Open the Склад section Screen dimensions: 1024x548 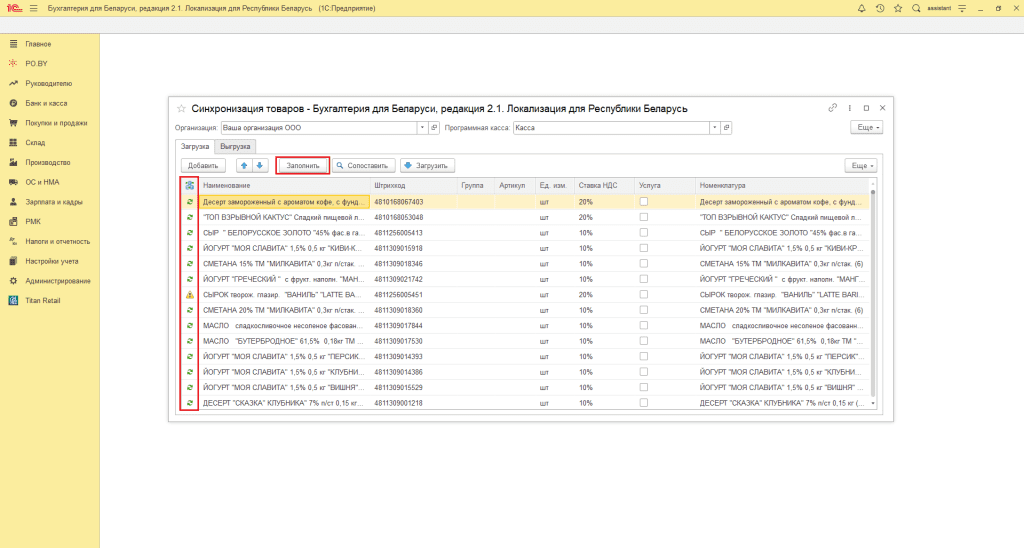coord(35,142)
